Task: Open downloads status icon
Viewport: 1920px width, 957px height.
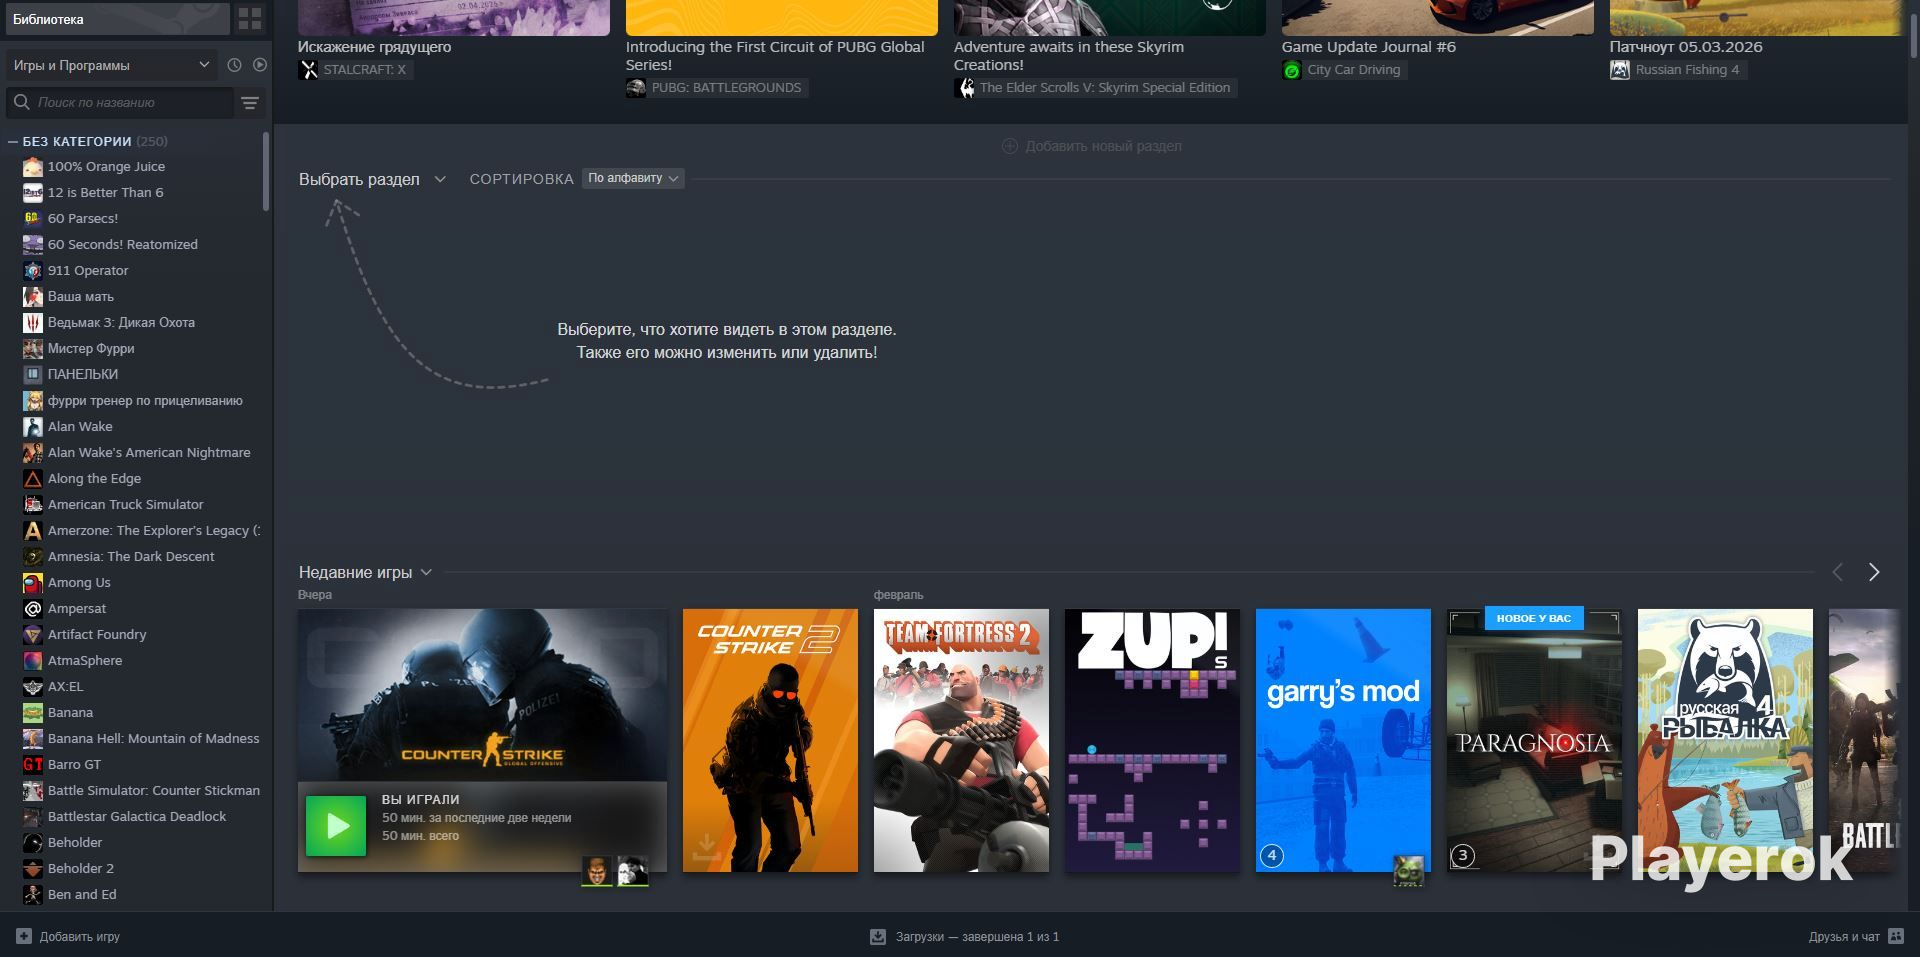Action: [x=878, y=937]
